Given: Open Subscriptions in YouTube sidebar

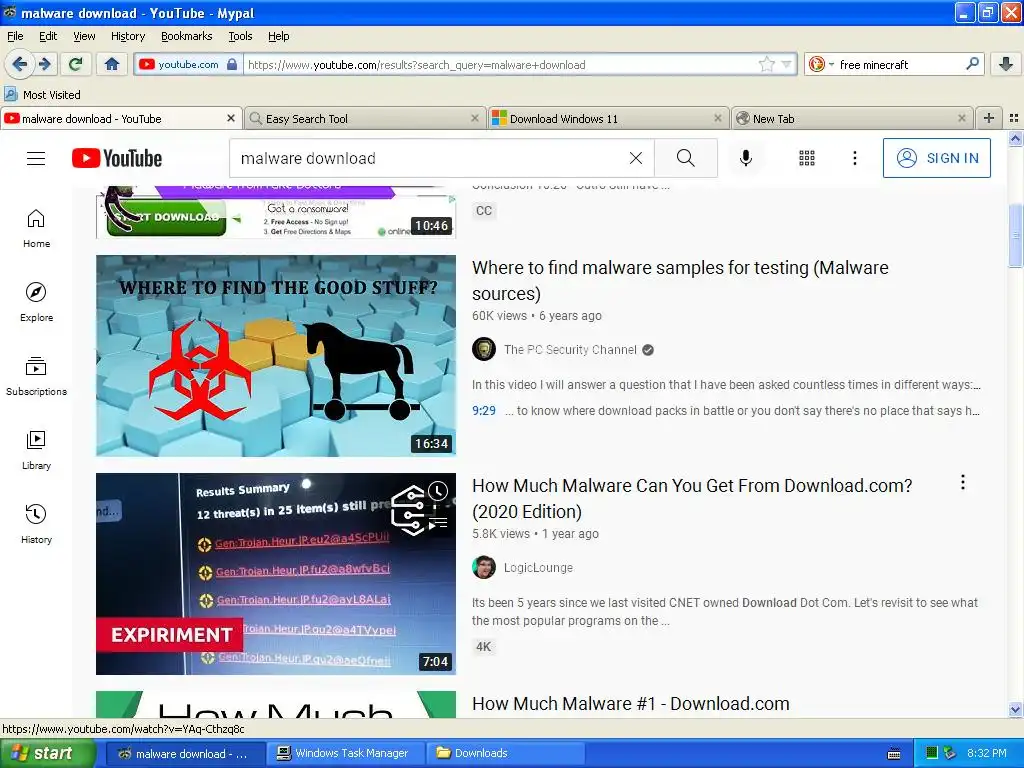Looking at the screenshot, I should coord(36,376).
